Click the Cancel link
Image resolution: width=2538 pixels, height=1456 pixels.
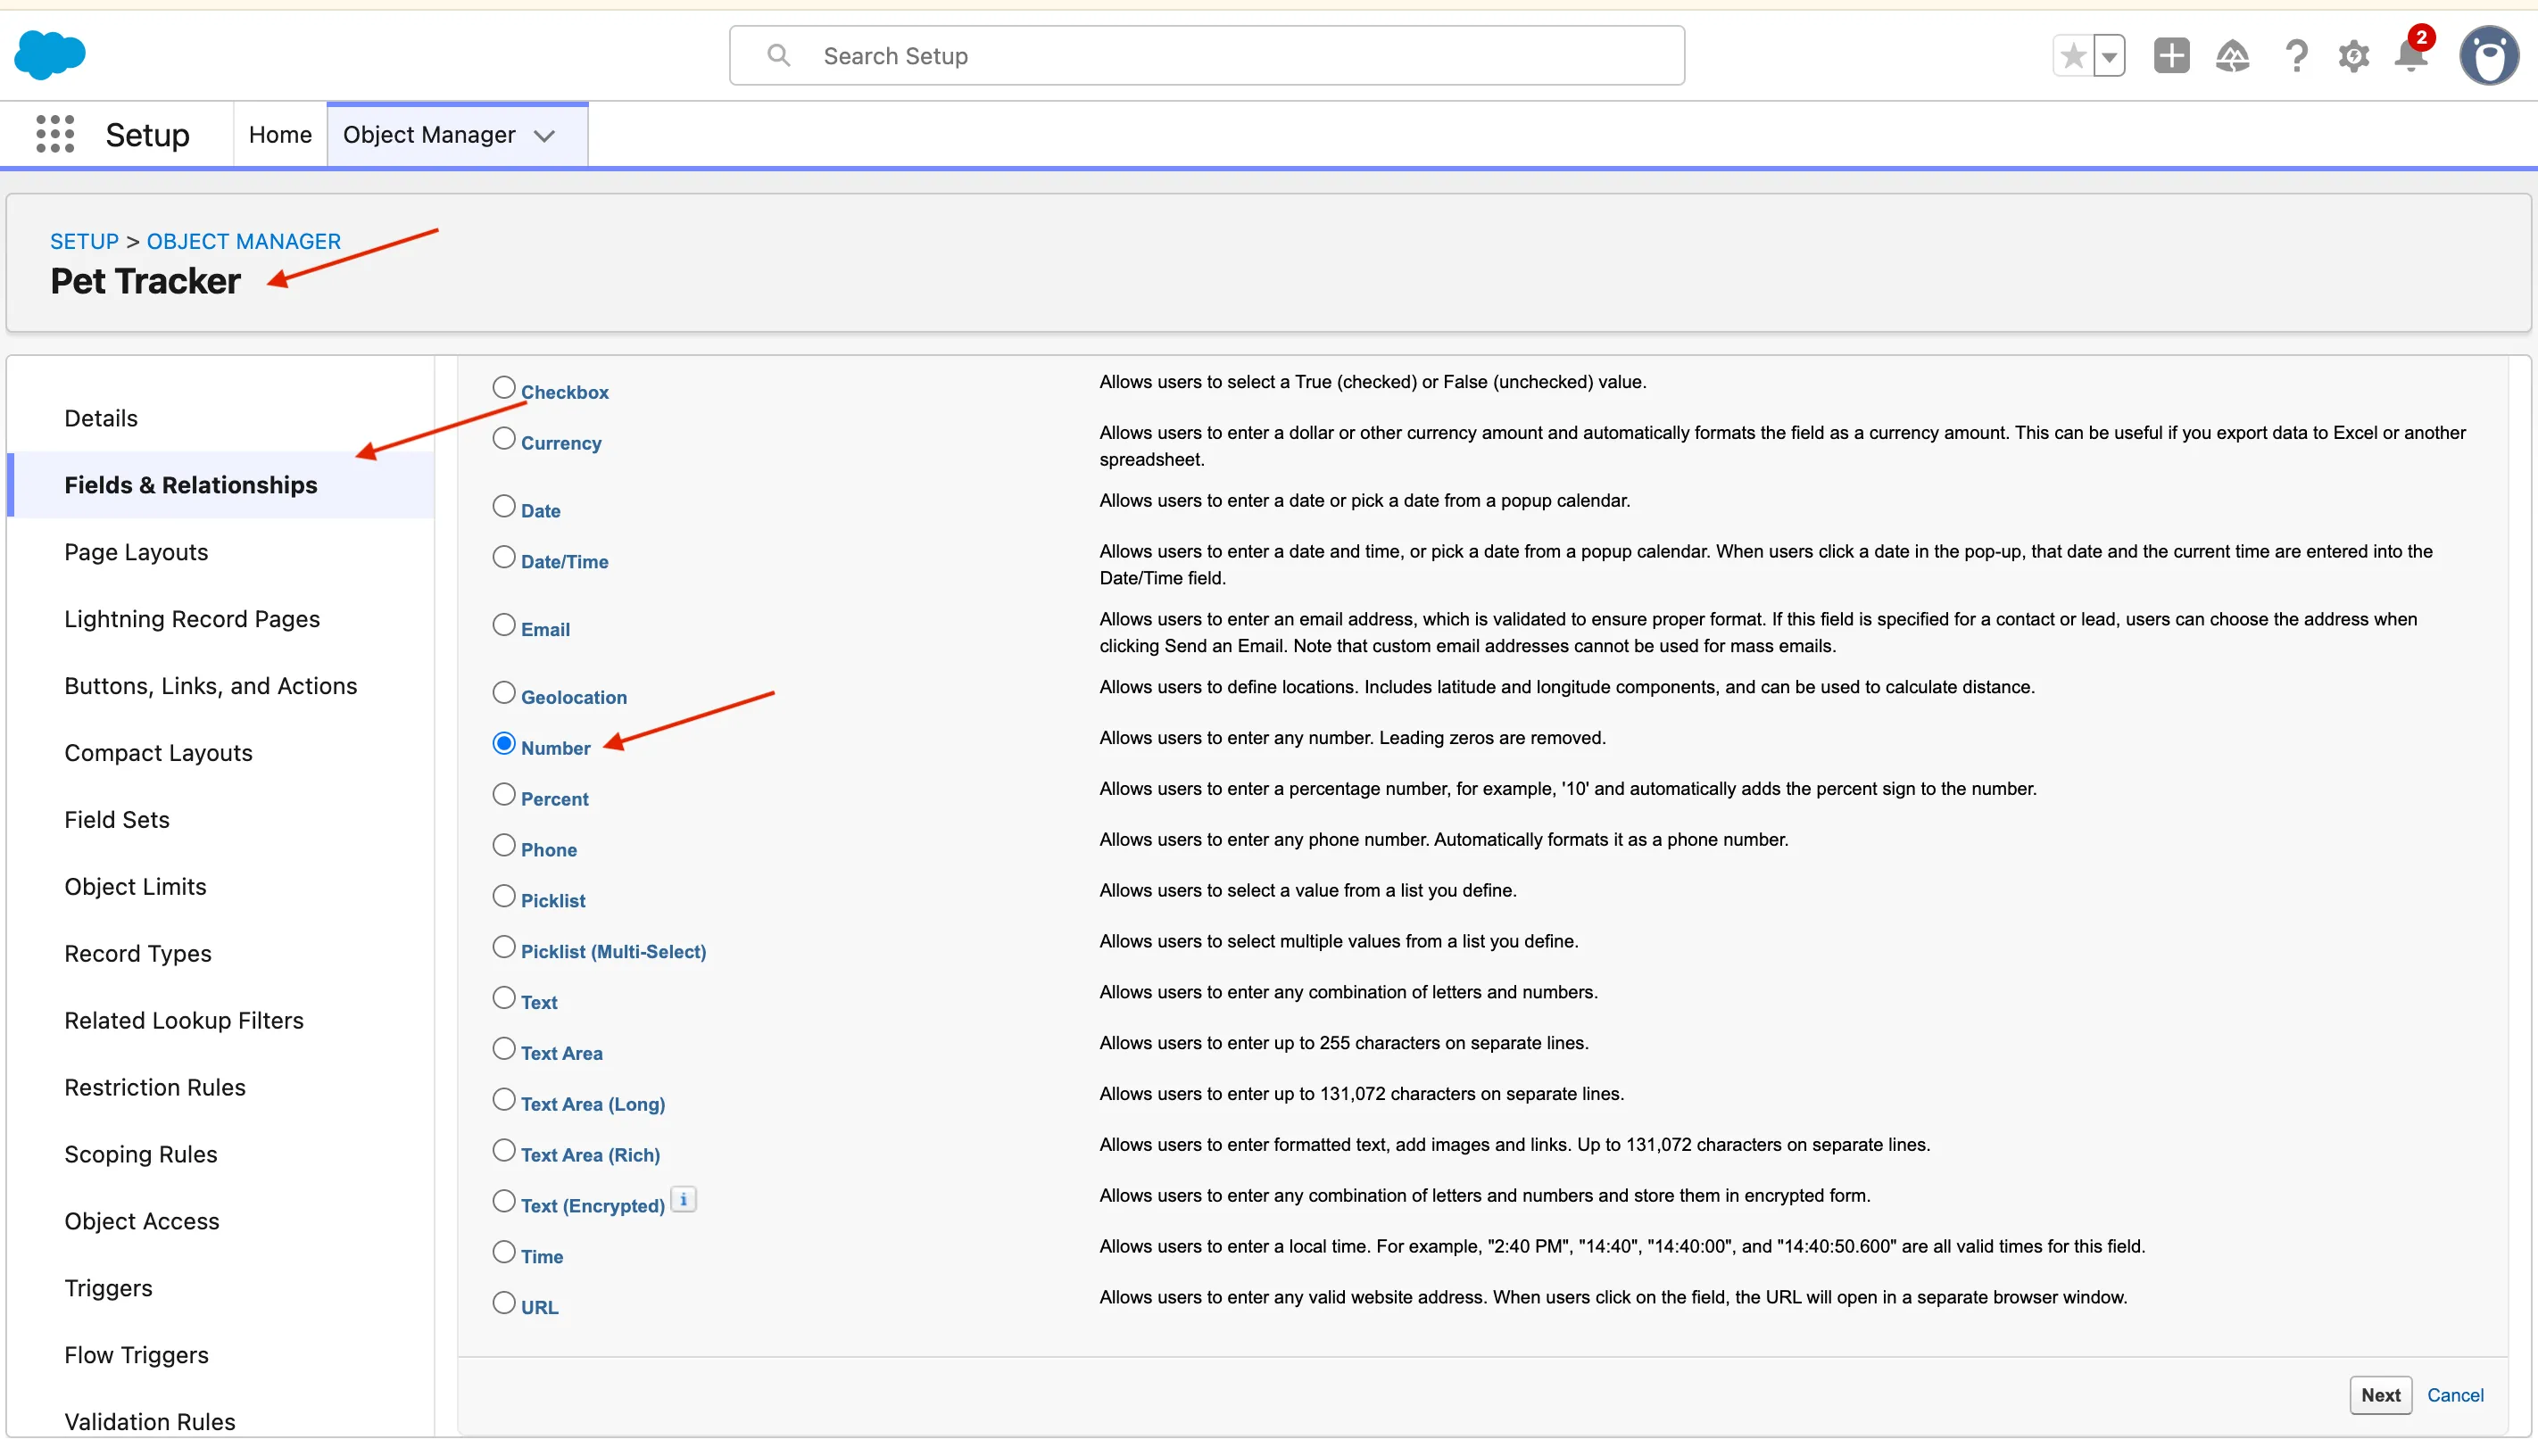(x=2455, y=1395)
